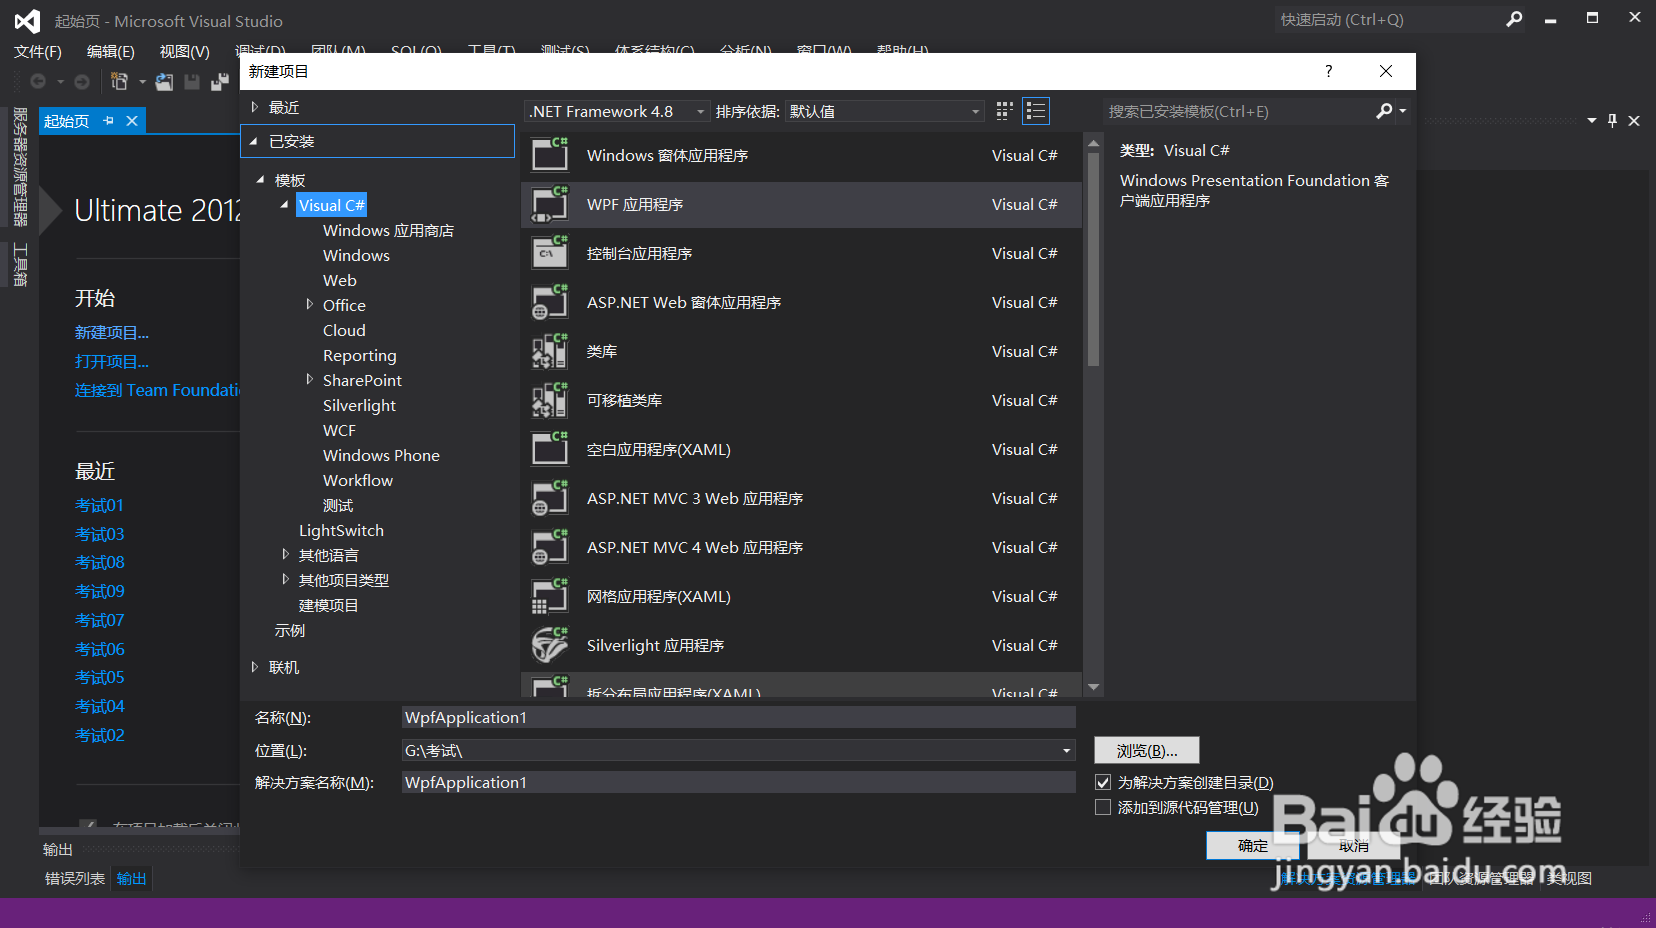Select the ASP.NET MVC 4 Web icon
1656x928 pixels.
click(550, 547)
